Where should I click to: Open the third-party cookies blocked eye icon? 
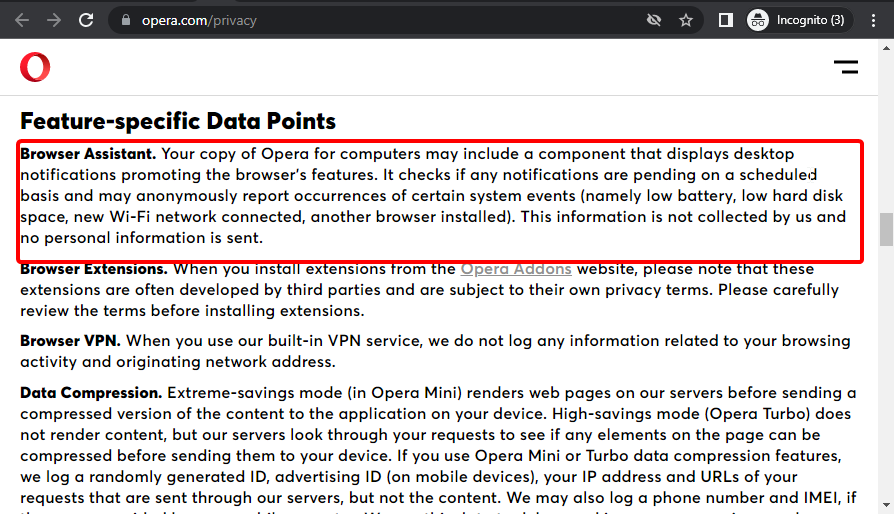[x=654, y=21]
